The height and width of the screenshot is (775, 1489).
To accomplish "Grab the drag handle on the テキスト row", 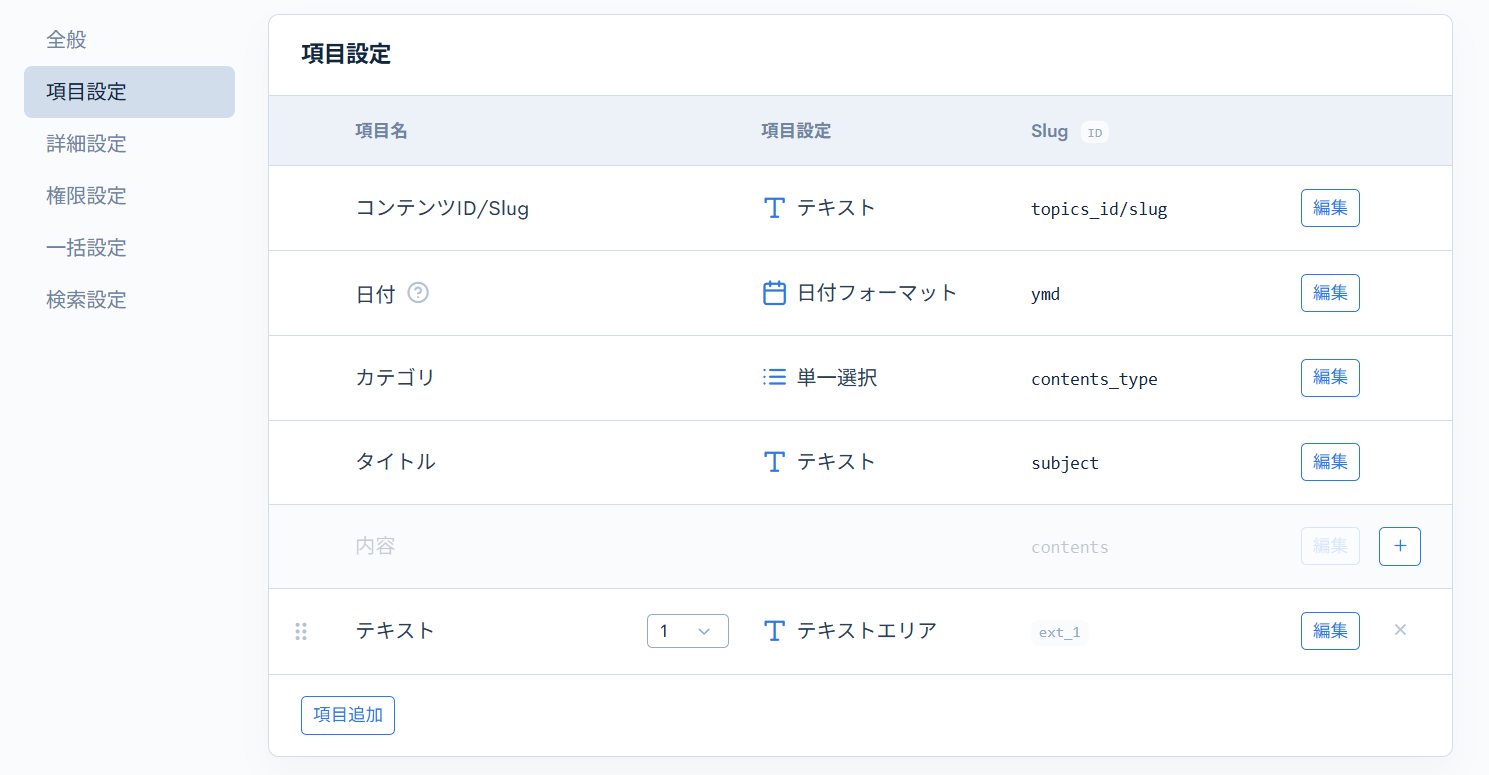I will point(301,630).
